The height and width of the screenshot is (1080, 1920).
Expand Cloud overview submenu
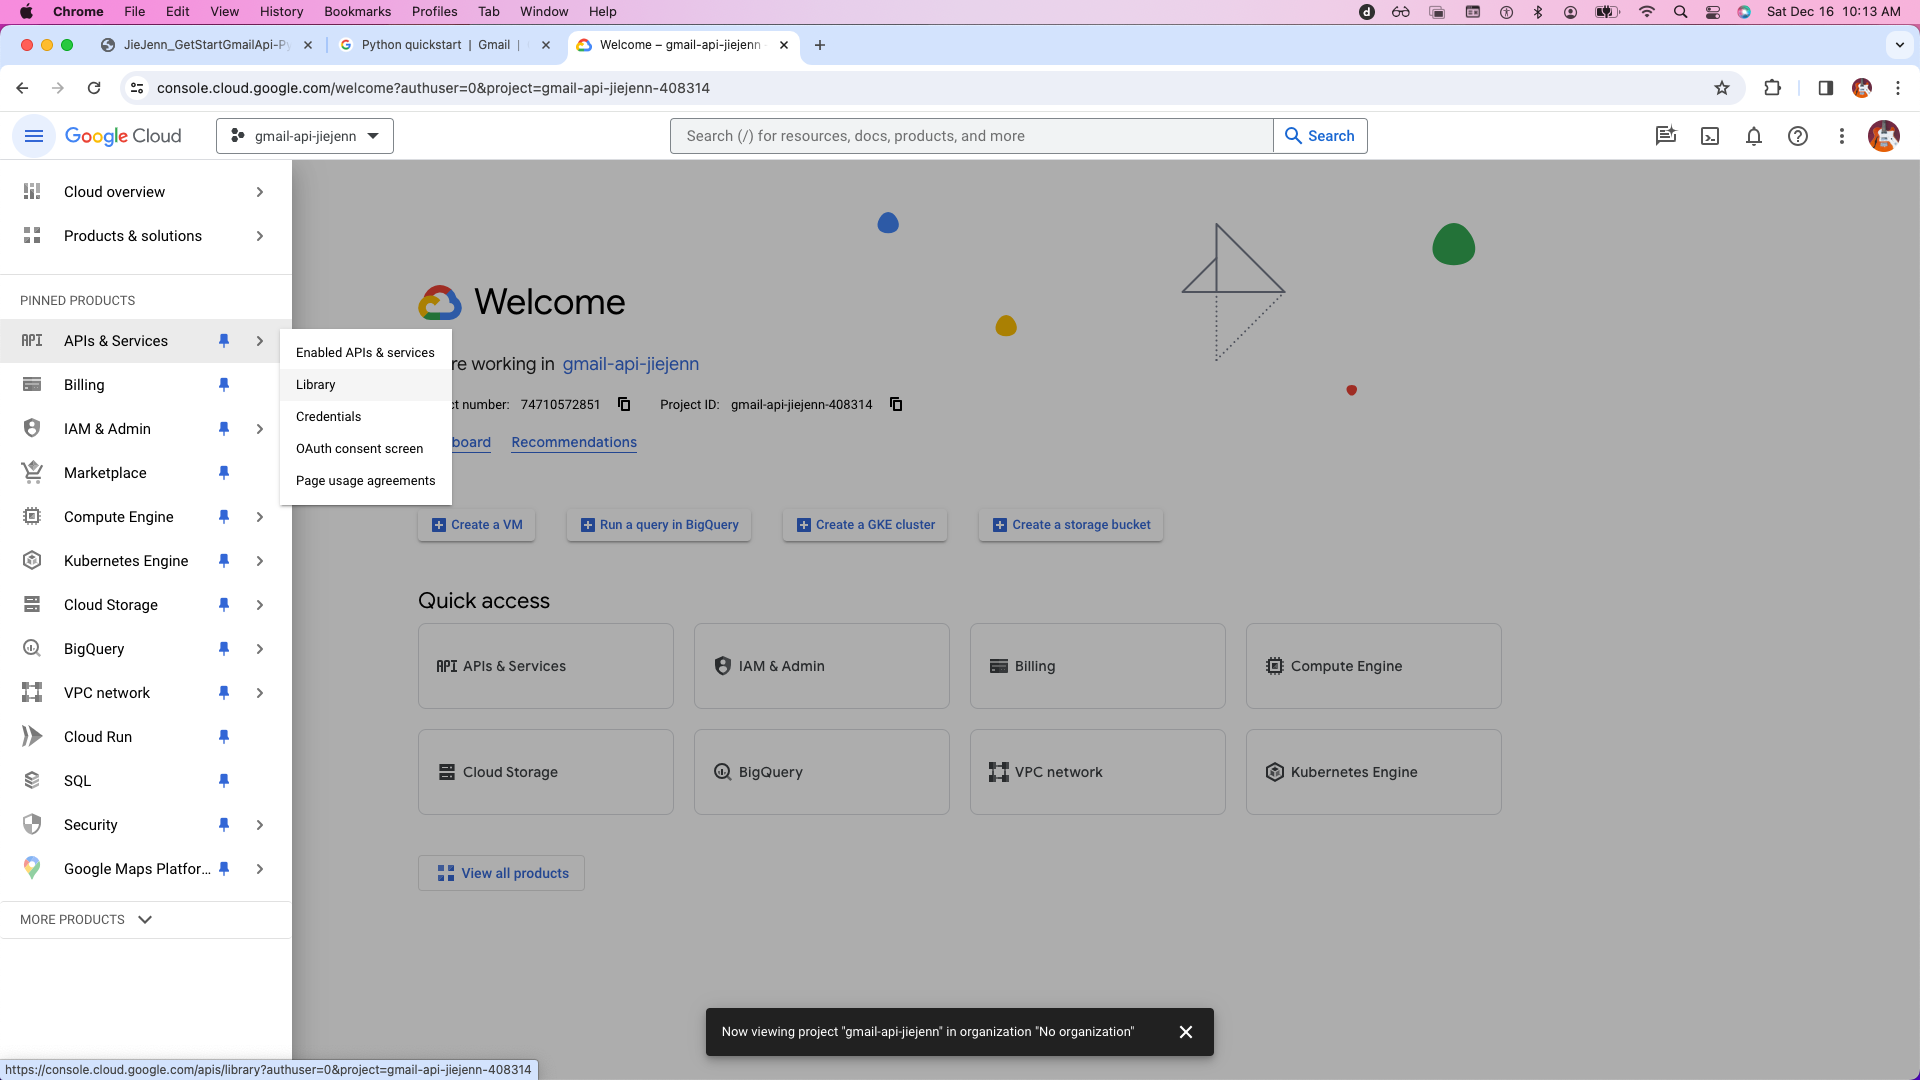click(x=260, y=192)
